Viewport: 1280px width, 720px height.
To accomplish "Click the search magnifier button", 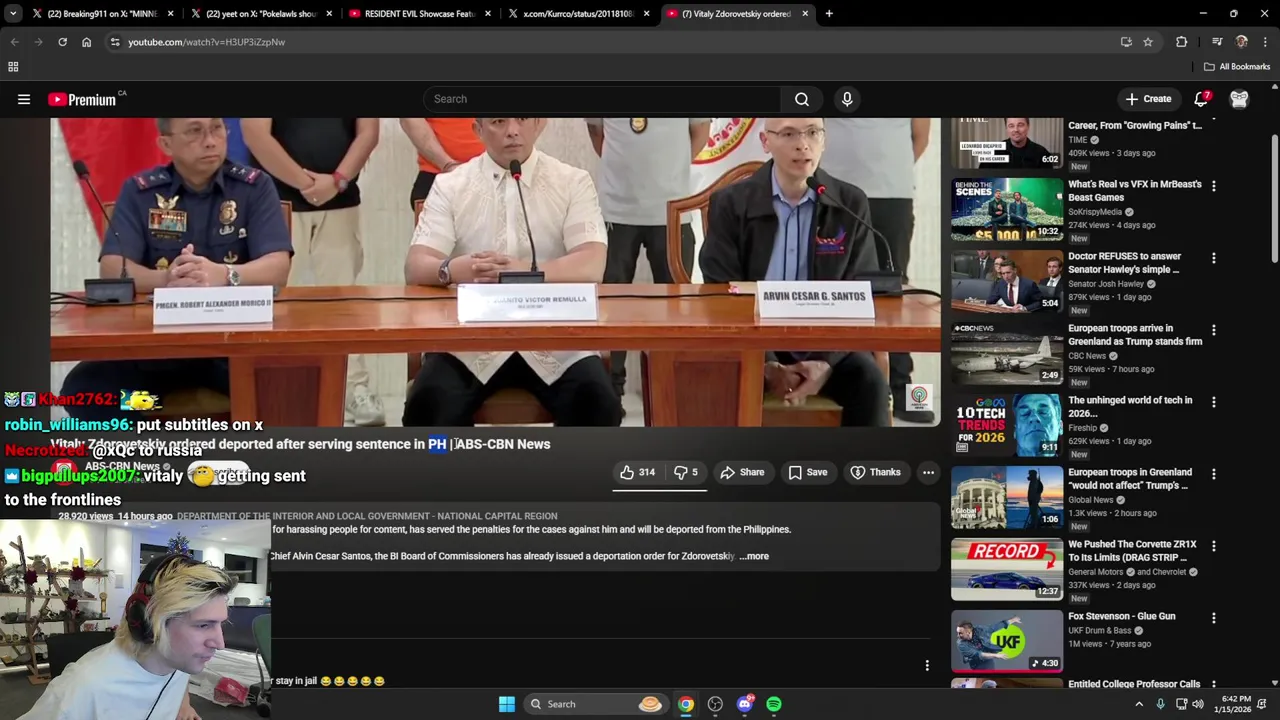I will coord(802,99).
